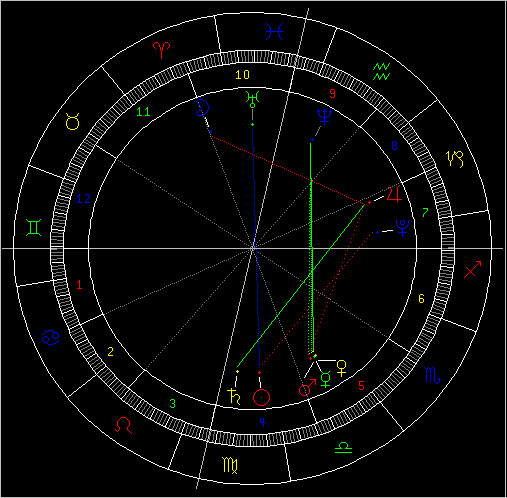Click the Uranus position dot marker

253,125
